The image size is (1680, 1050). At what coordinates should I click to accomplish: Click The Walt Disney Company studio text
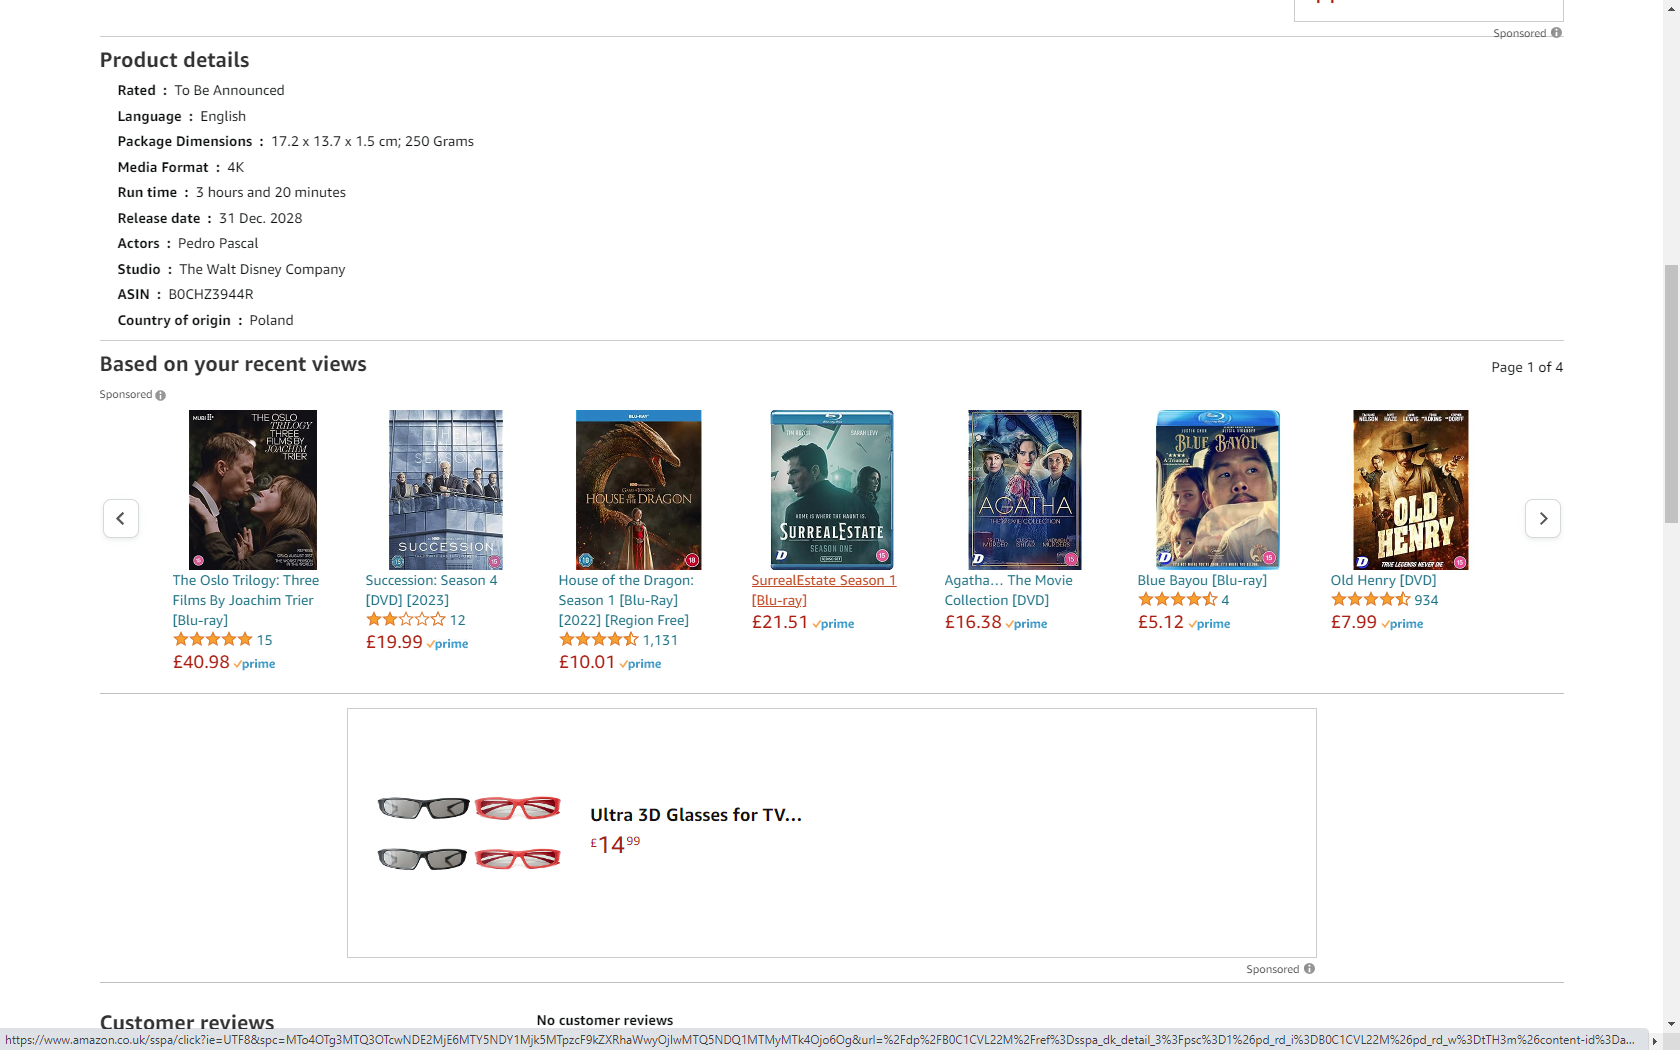tap(262, 269)
